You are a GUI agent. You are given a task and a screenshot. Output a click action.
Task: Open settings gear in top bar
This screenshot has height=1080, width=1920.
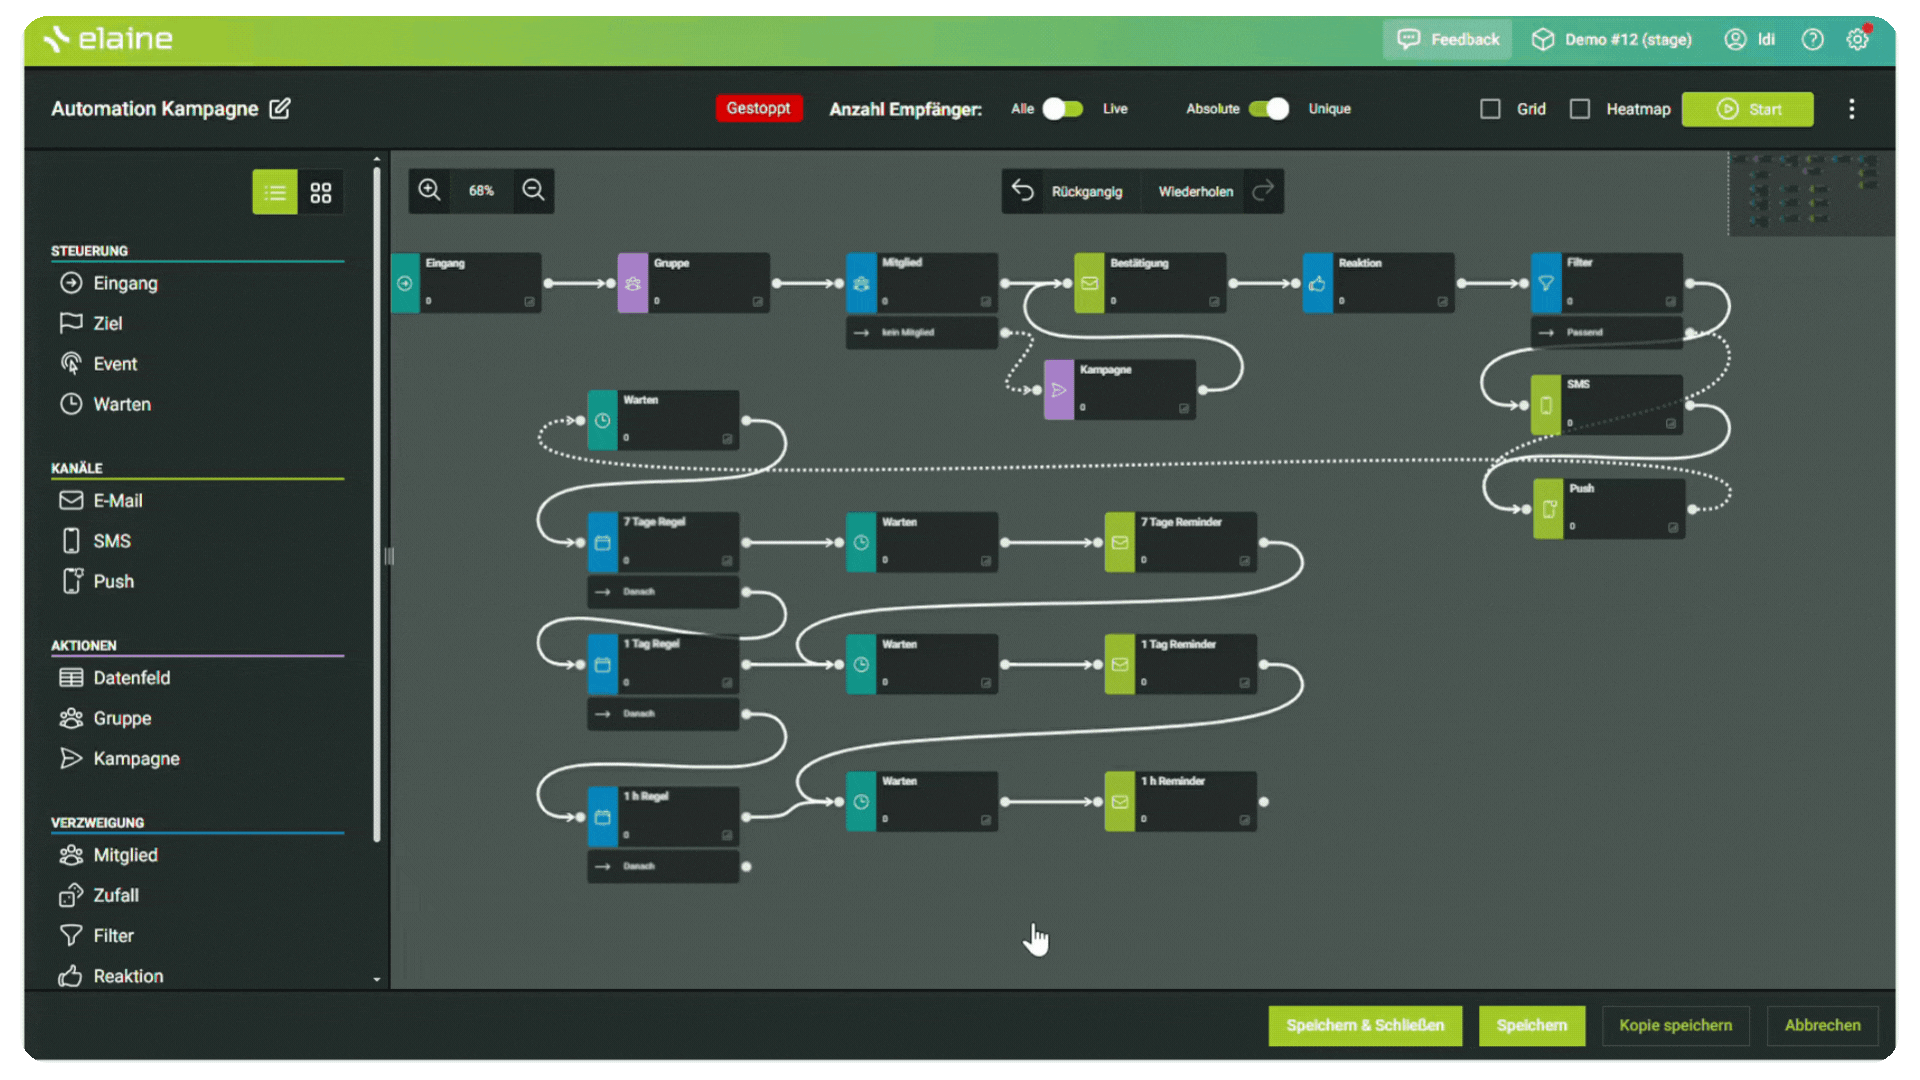pyautogui.click(x=1857, y=39)
